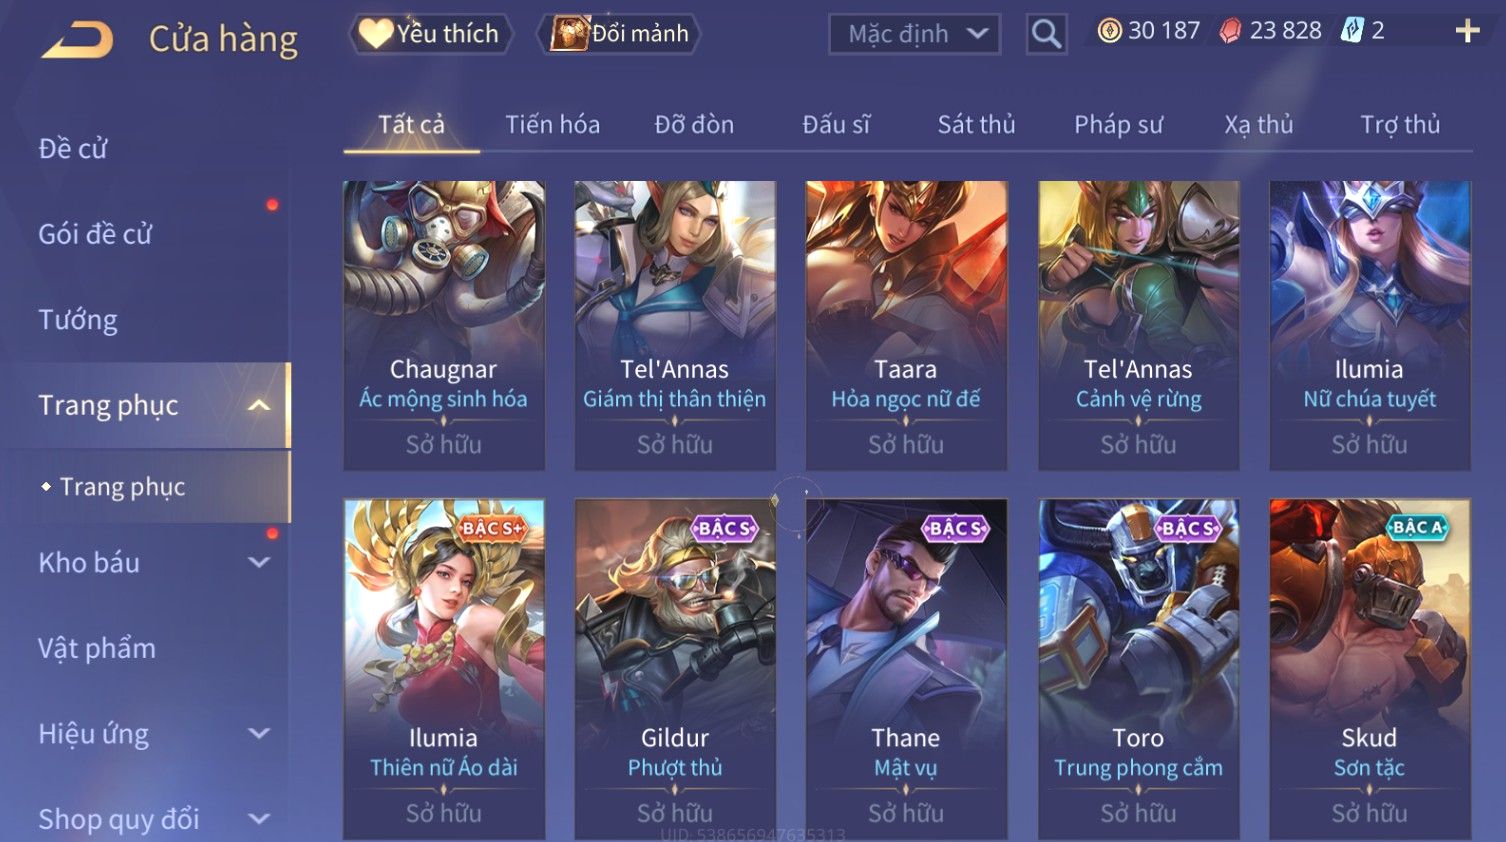Open Tướng in the sidebar
Viewport: 1506px width, 842px height.
tap(78, 320)
